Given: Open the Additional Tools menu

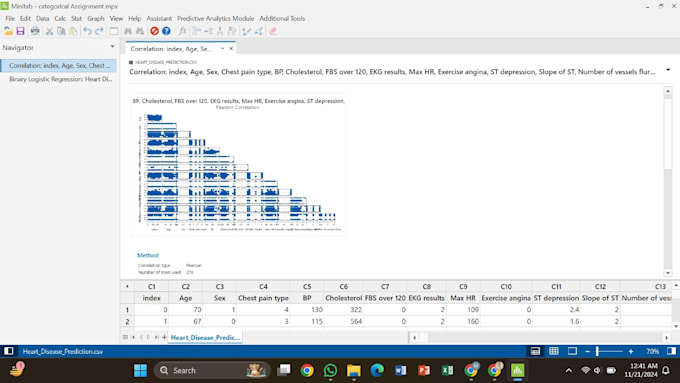Looking at the screenshot, I should [282, 18].
